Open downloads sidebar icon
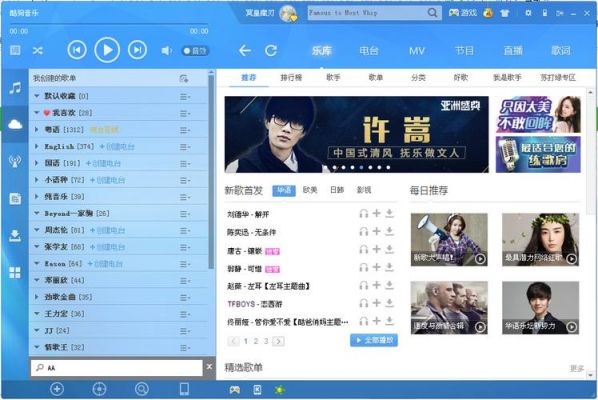Viewport: 598px width, 400px height. (15, 236)
